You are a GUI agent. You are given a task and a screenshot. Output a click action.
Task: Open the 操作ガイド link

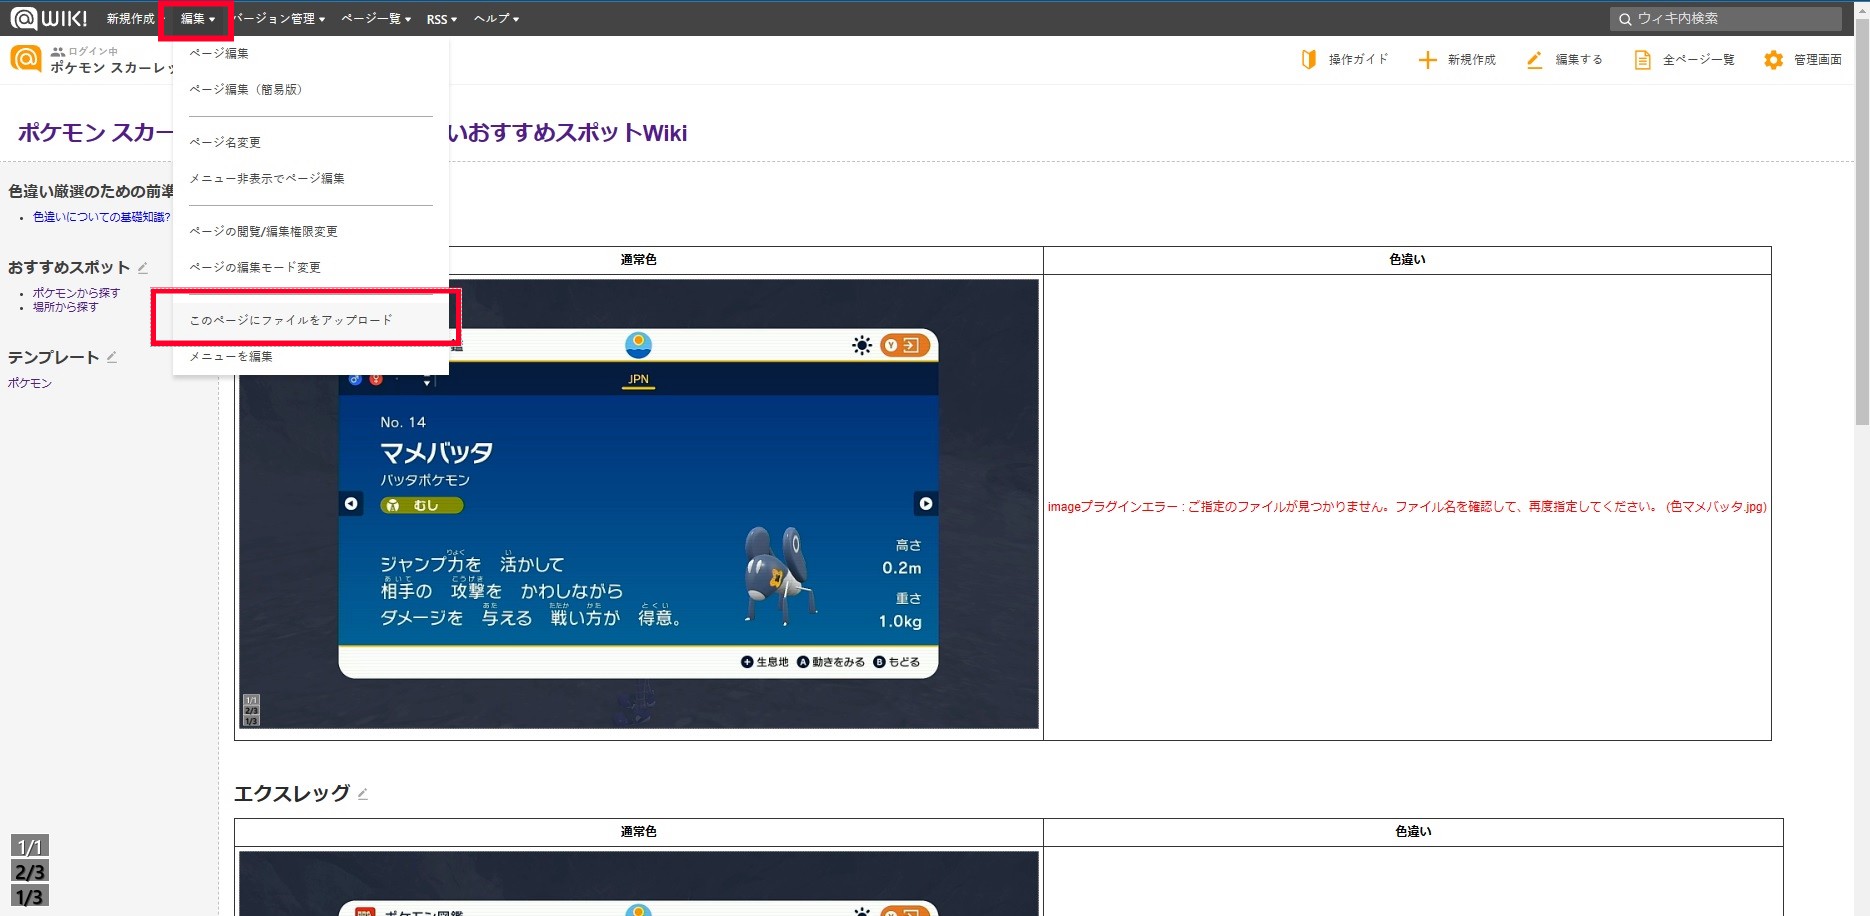1358,60
